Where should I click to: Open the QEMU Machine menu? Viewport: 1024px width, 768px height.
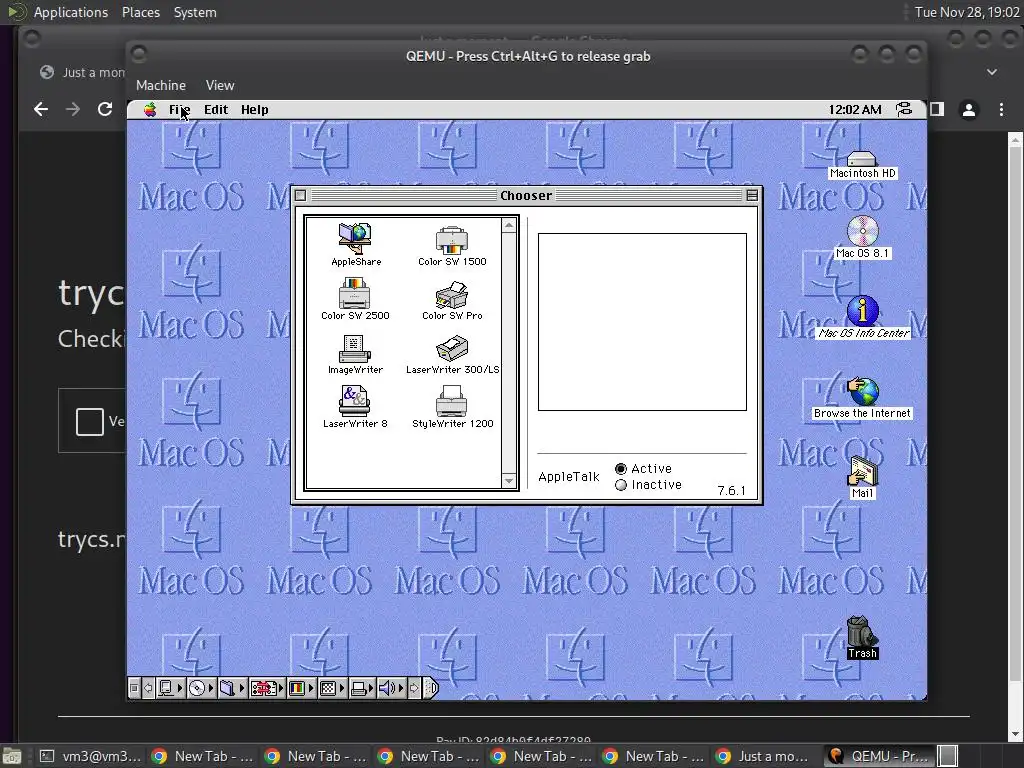[x=161, y=86]
